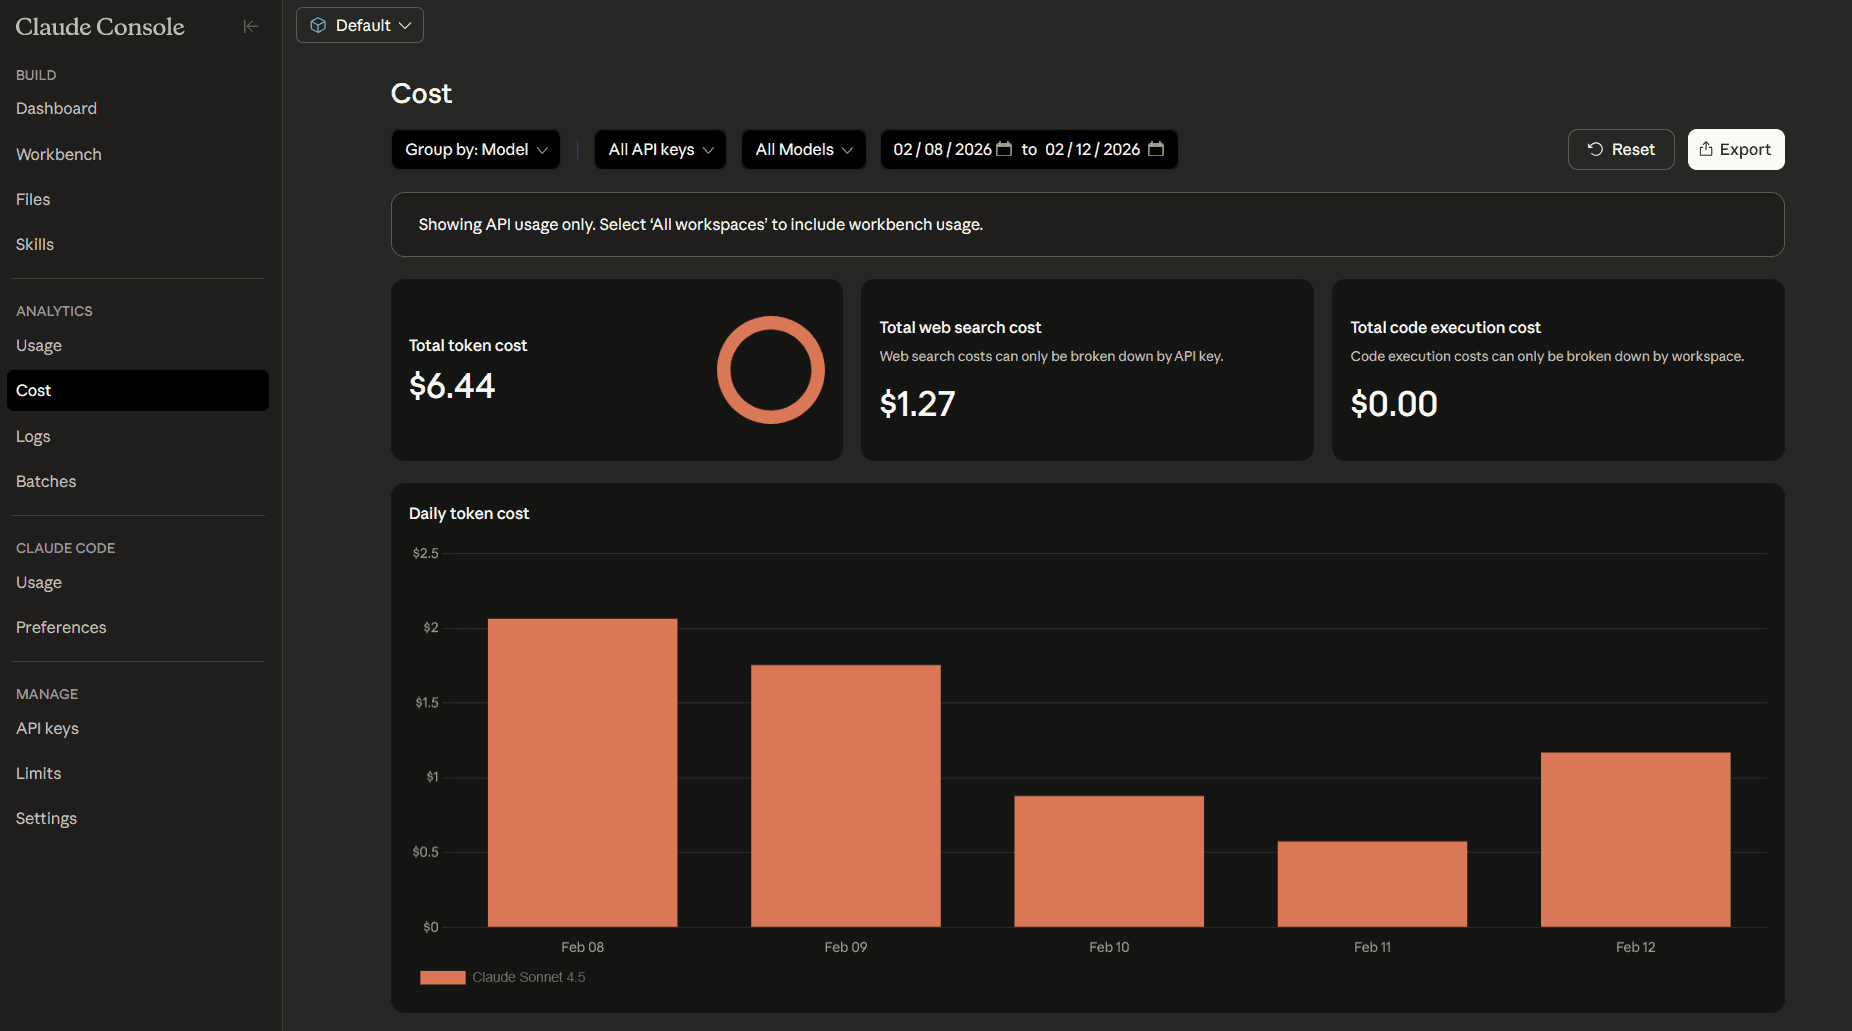Open the Limits page
This screenshot has width=1852, height=1031.
[38, 773]
